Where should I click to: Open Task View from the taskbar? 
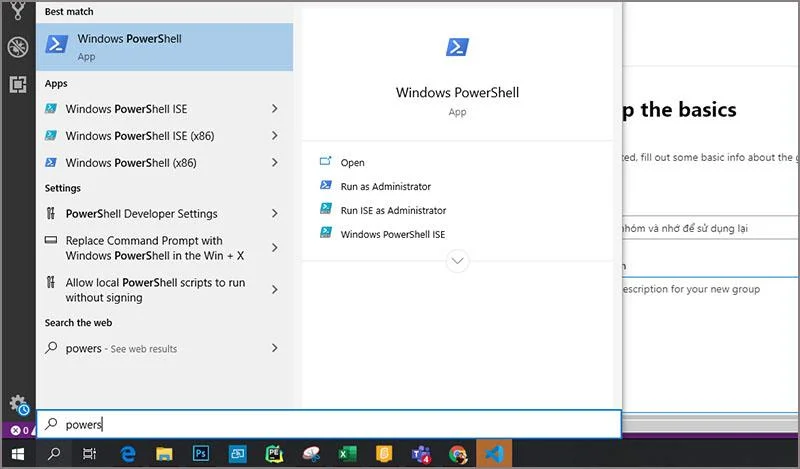(x=89, y=454)
